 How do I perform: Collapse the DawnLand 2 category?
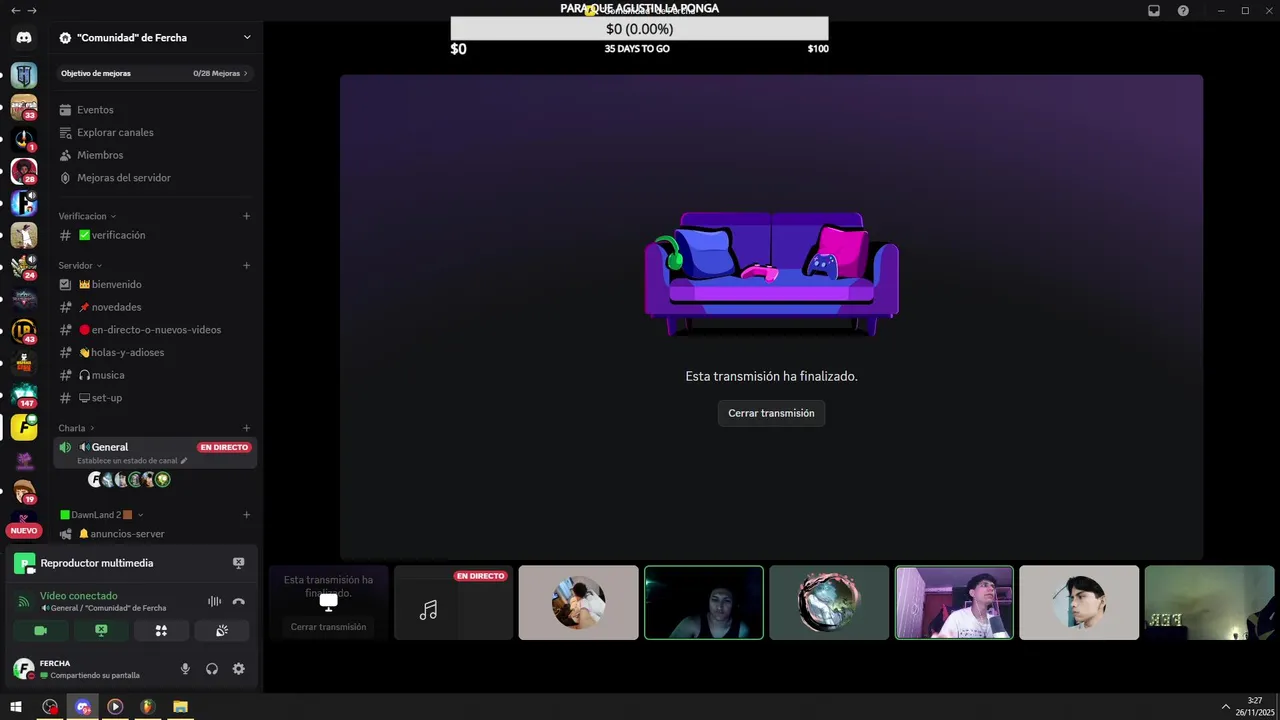pyautogui.click(x=102, y=515)
